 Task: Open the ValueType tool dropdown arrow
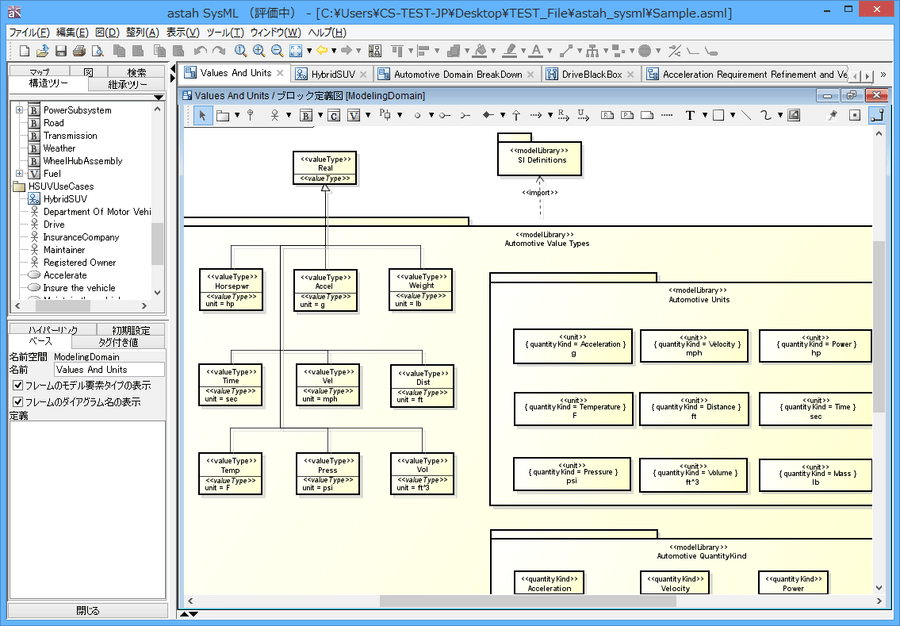pos(368,115)
